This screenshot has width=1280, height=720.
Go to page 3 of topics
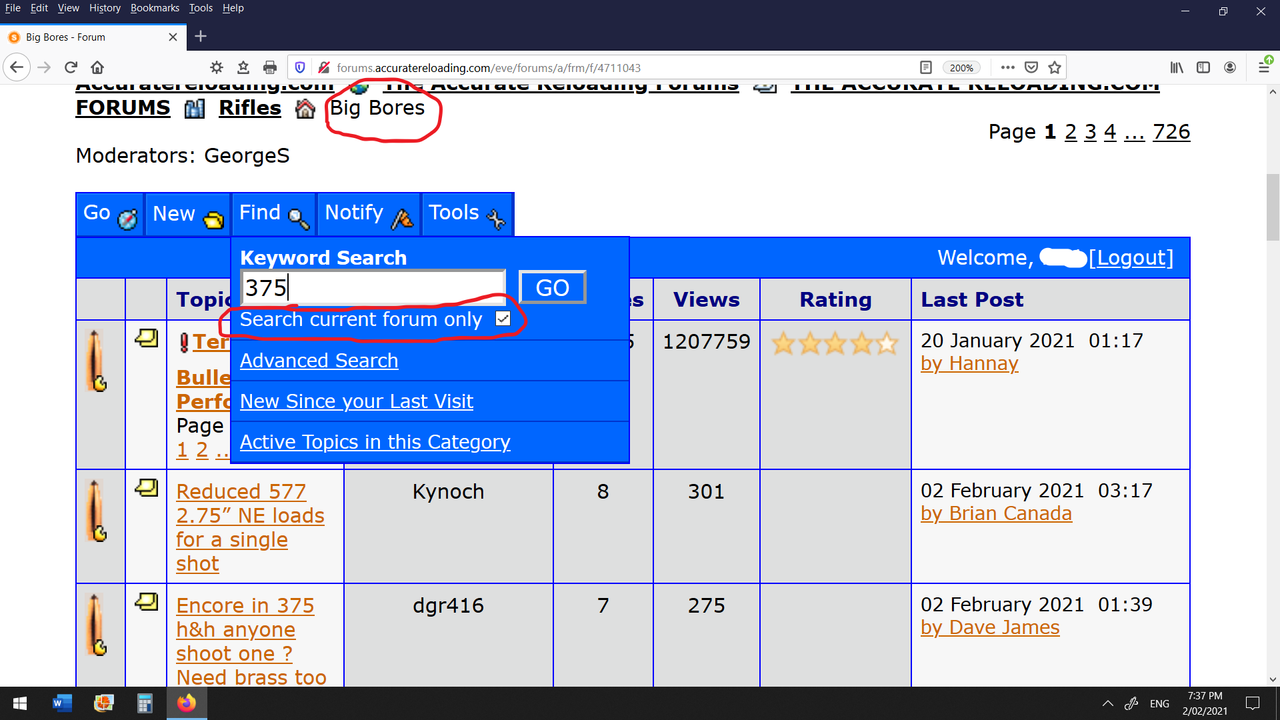pyautogui.click(x=1091, y=132)
